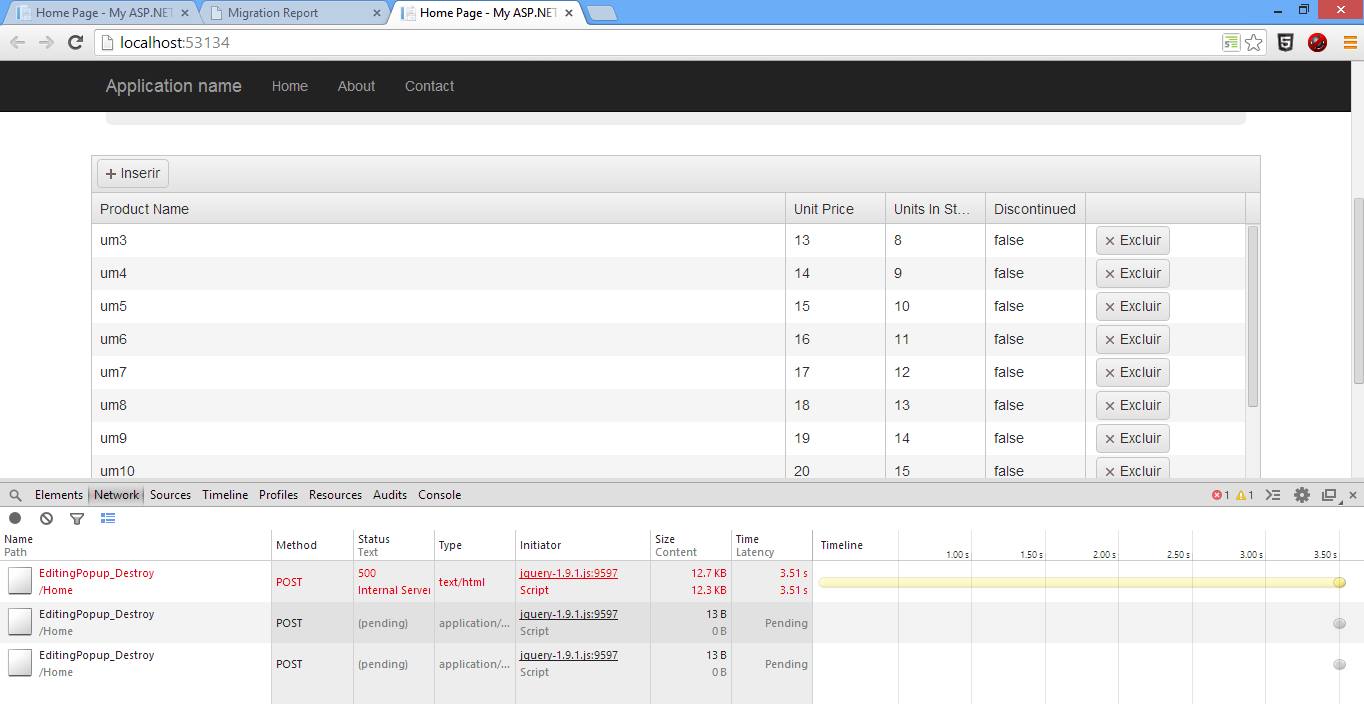Open the Resources panel tab

[x=335, y=495]
